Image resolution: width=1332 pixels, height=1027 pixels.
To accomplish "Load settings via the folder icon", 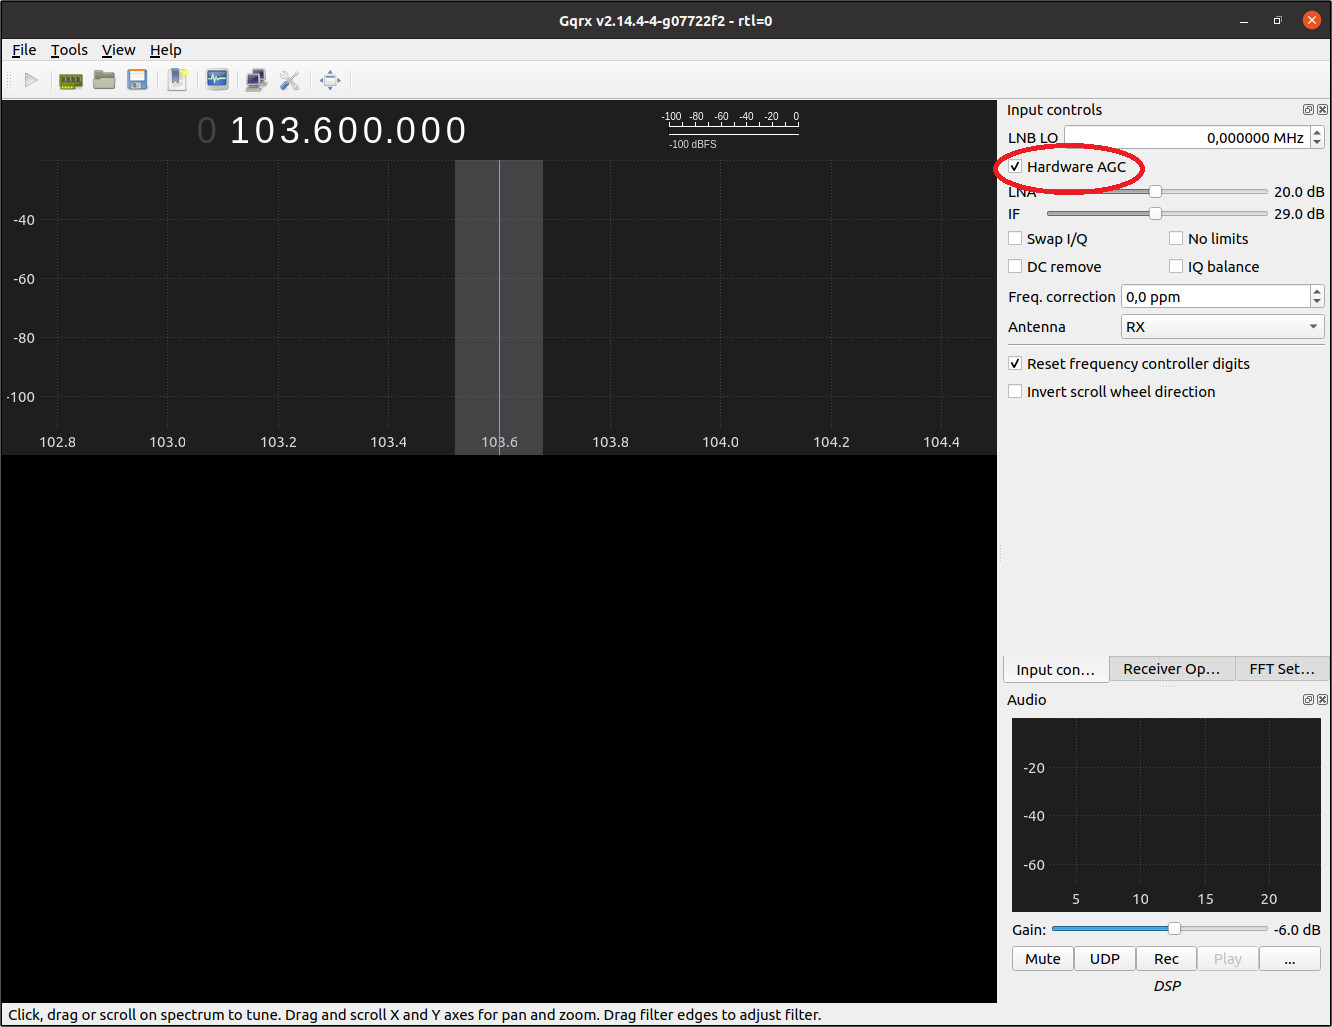I will coord(104,80).
